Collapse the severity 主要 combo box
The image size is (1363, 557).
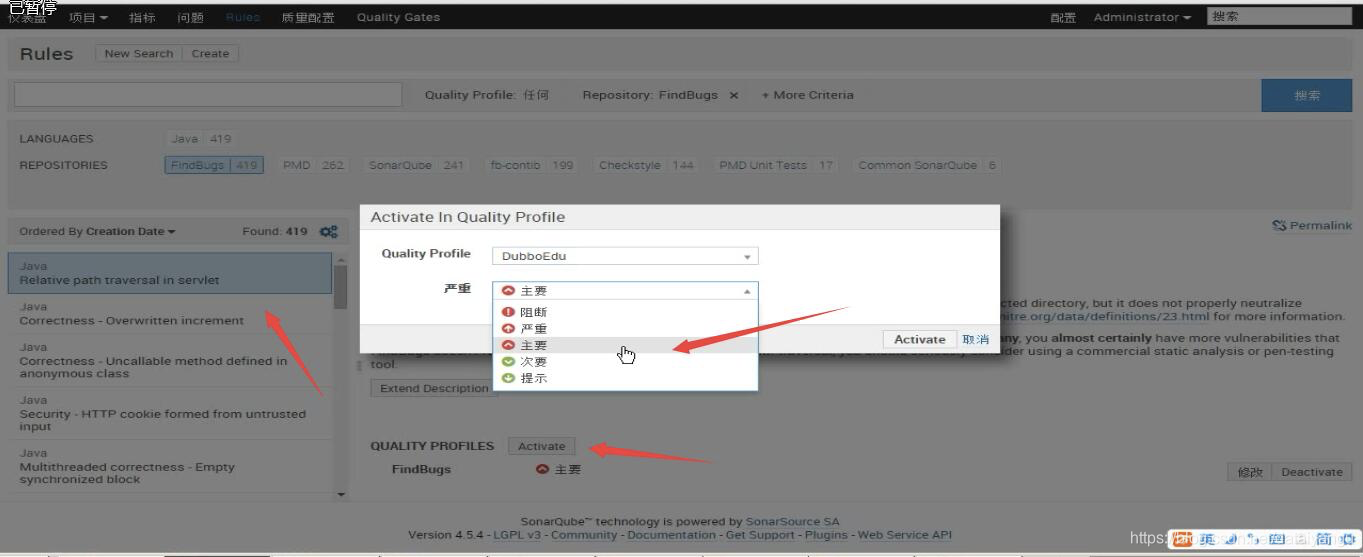pos(624,291)
